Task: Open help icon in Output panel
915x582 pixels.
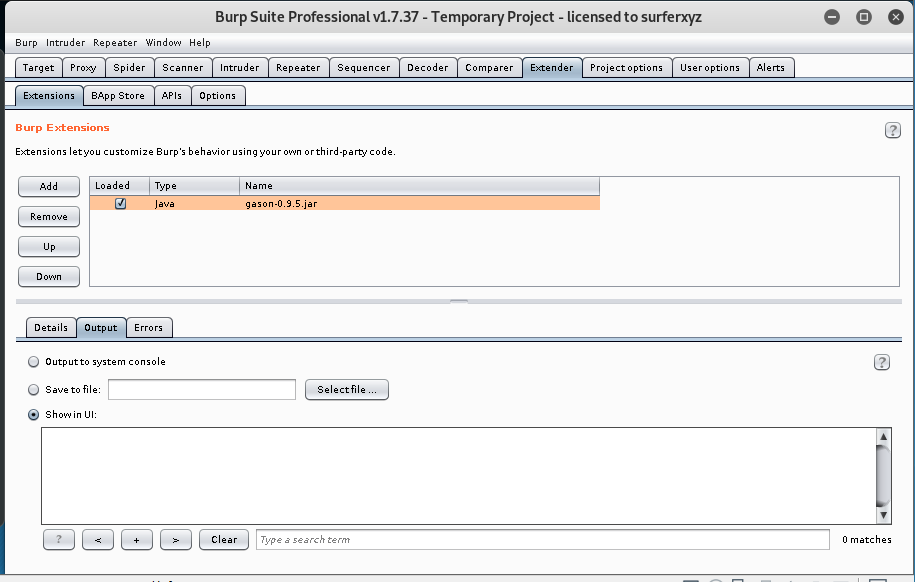Action: tap(881, 363)
